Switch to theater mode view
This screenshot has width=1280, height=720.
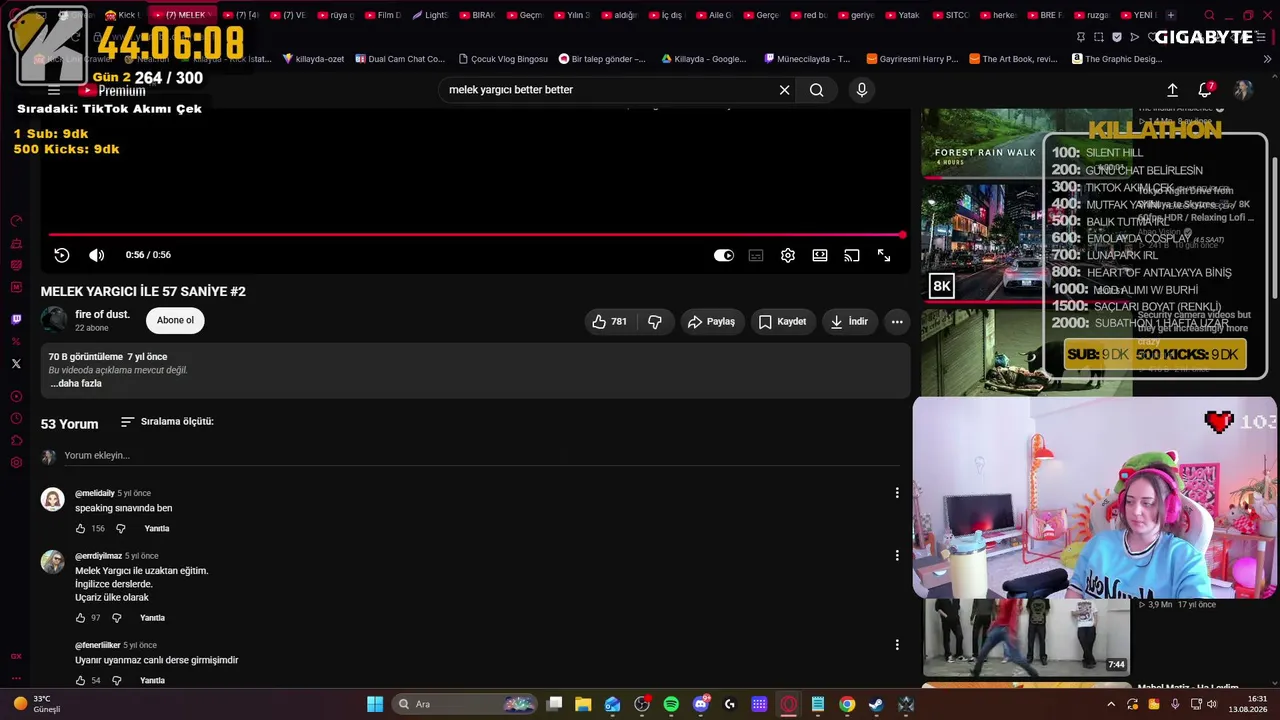pos(820,255)
